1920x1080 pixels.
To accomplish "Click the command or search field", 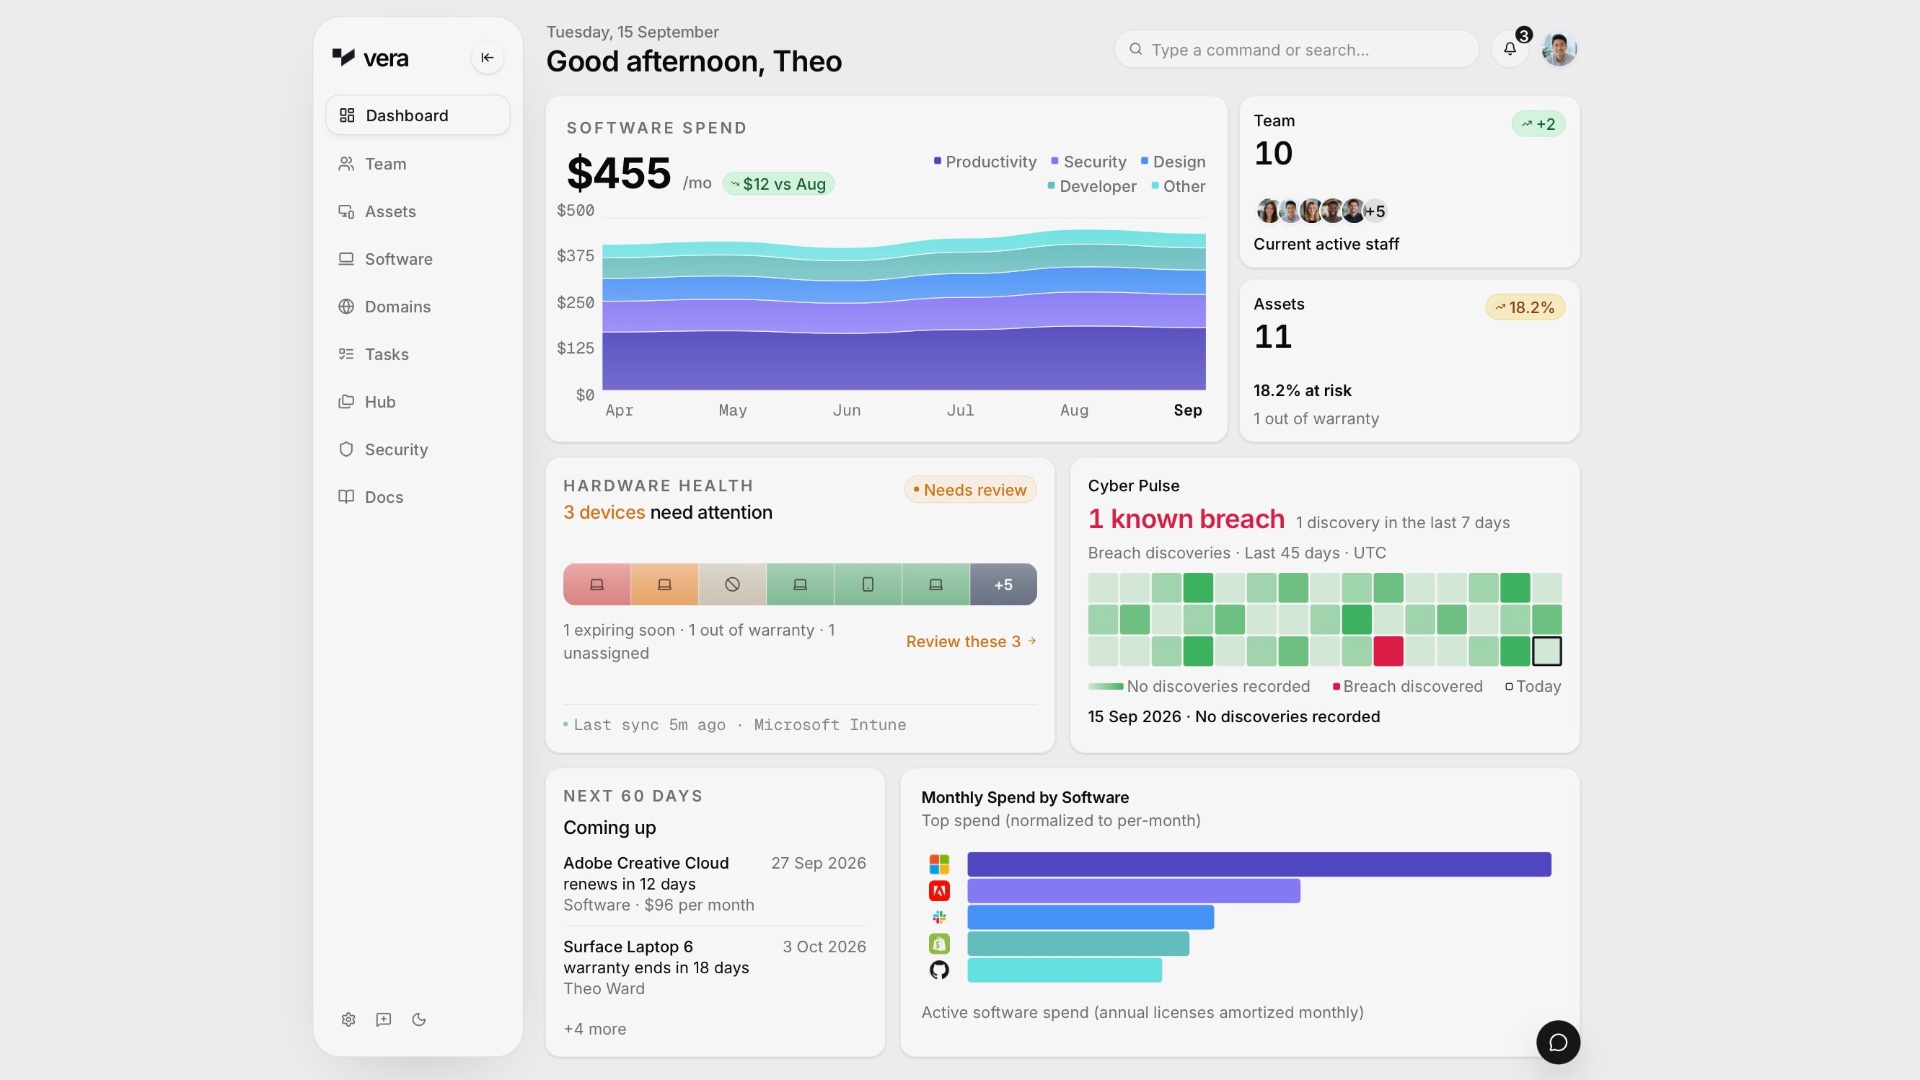I will [1296, 49].
